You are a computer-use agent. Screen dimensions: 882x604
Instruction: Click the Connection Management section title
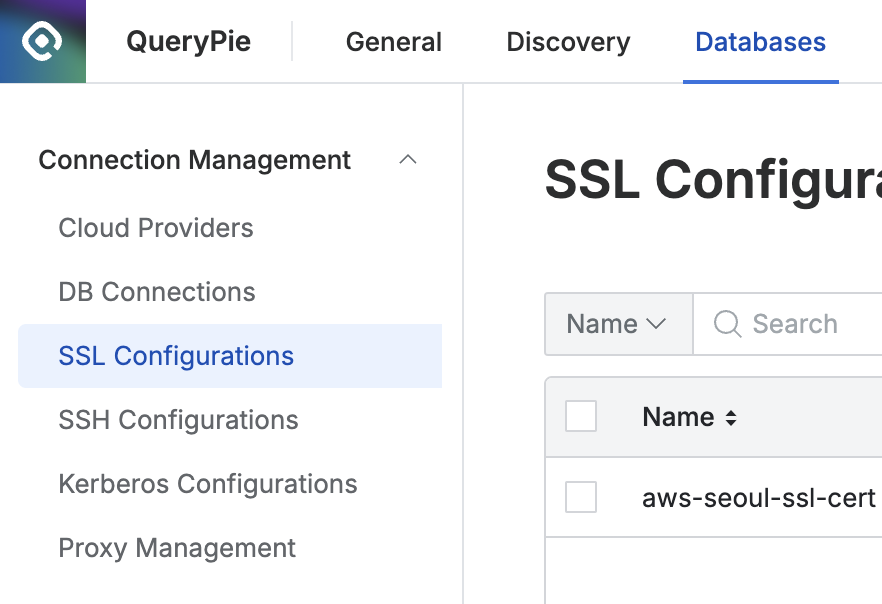195,160
